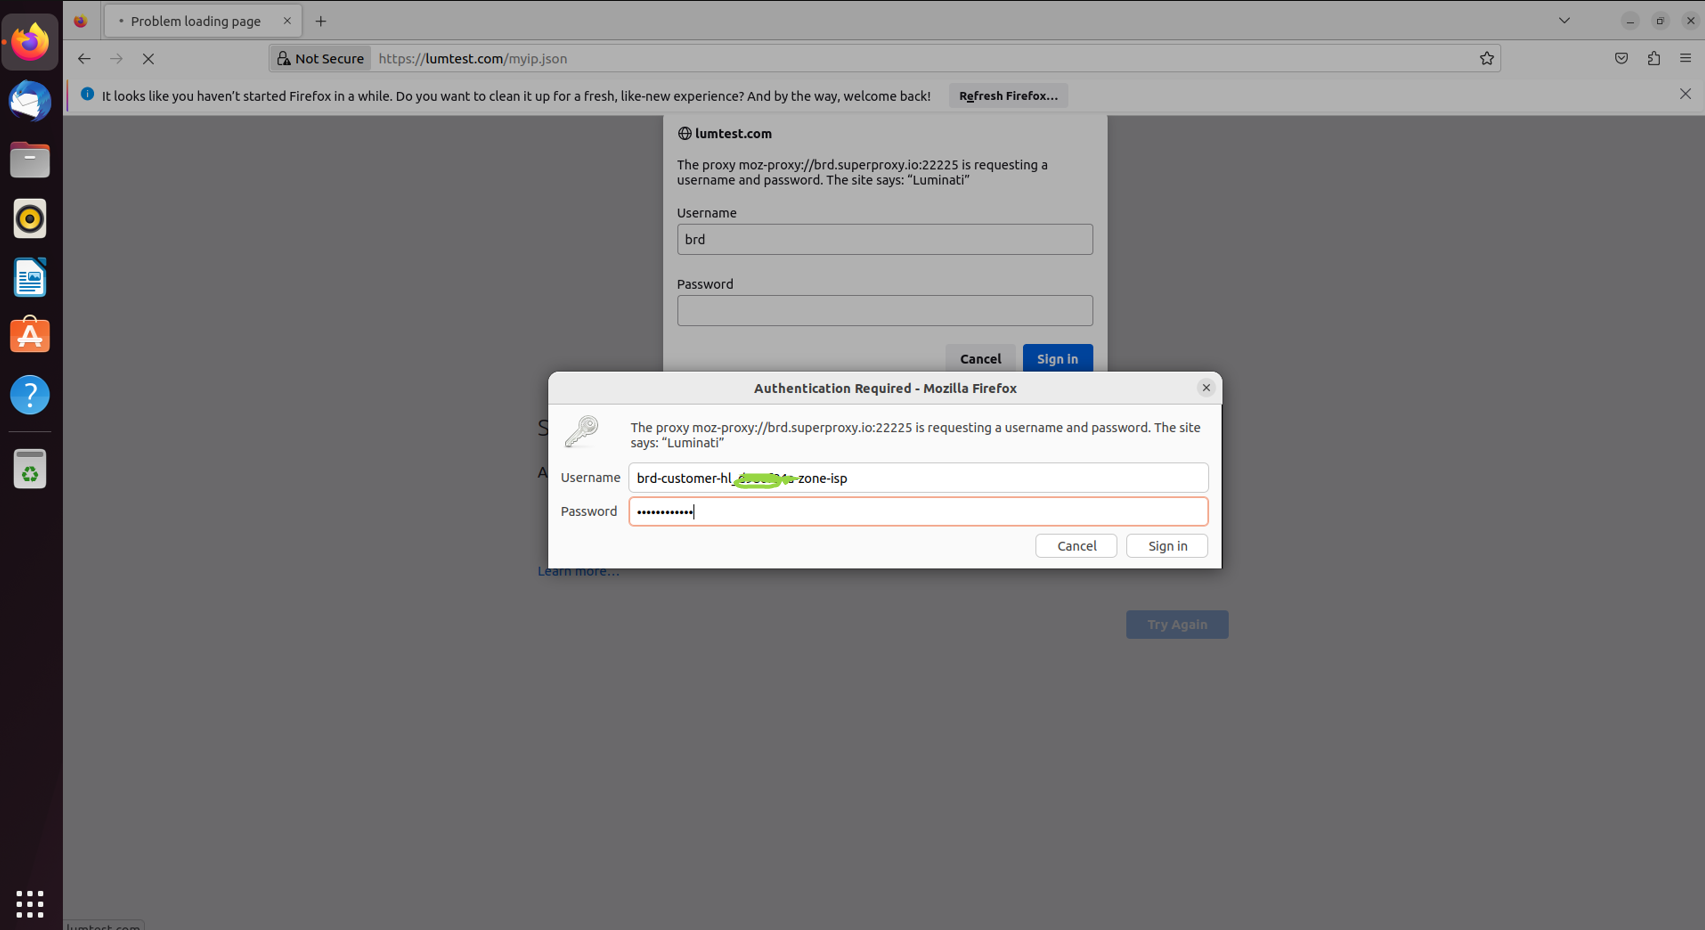Screen dimensions: 1705x930
Task: Click the Not Secure site information indicator
Action: click(x=320, y=59)
